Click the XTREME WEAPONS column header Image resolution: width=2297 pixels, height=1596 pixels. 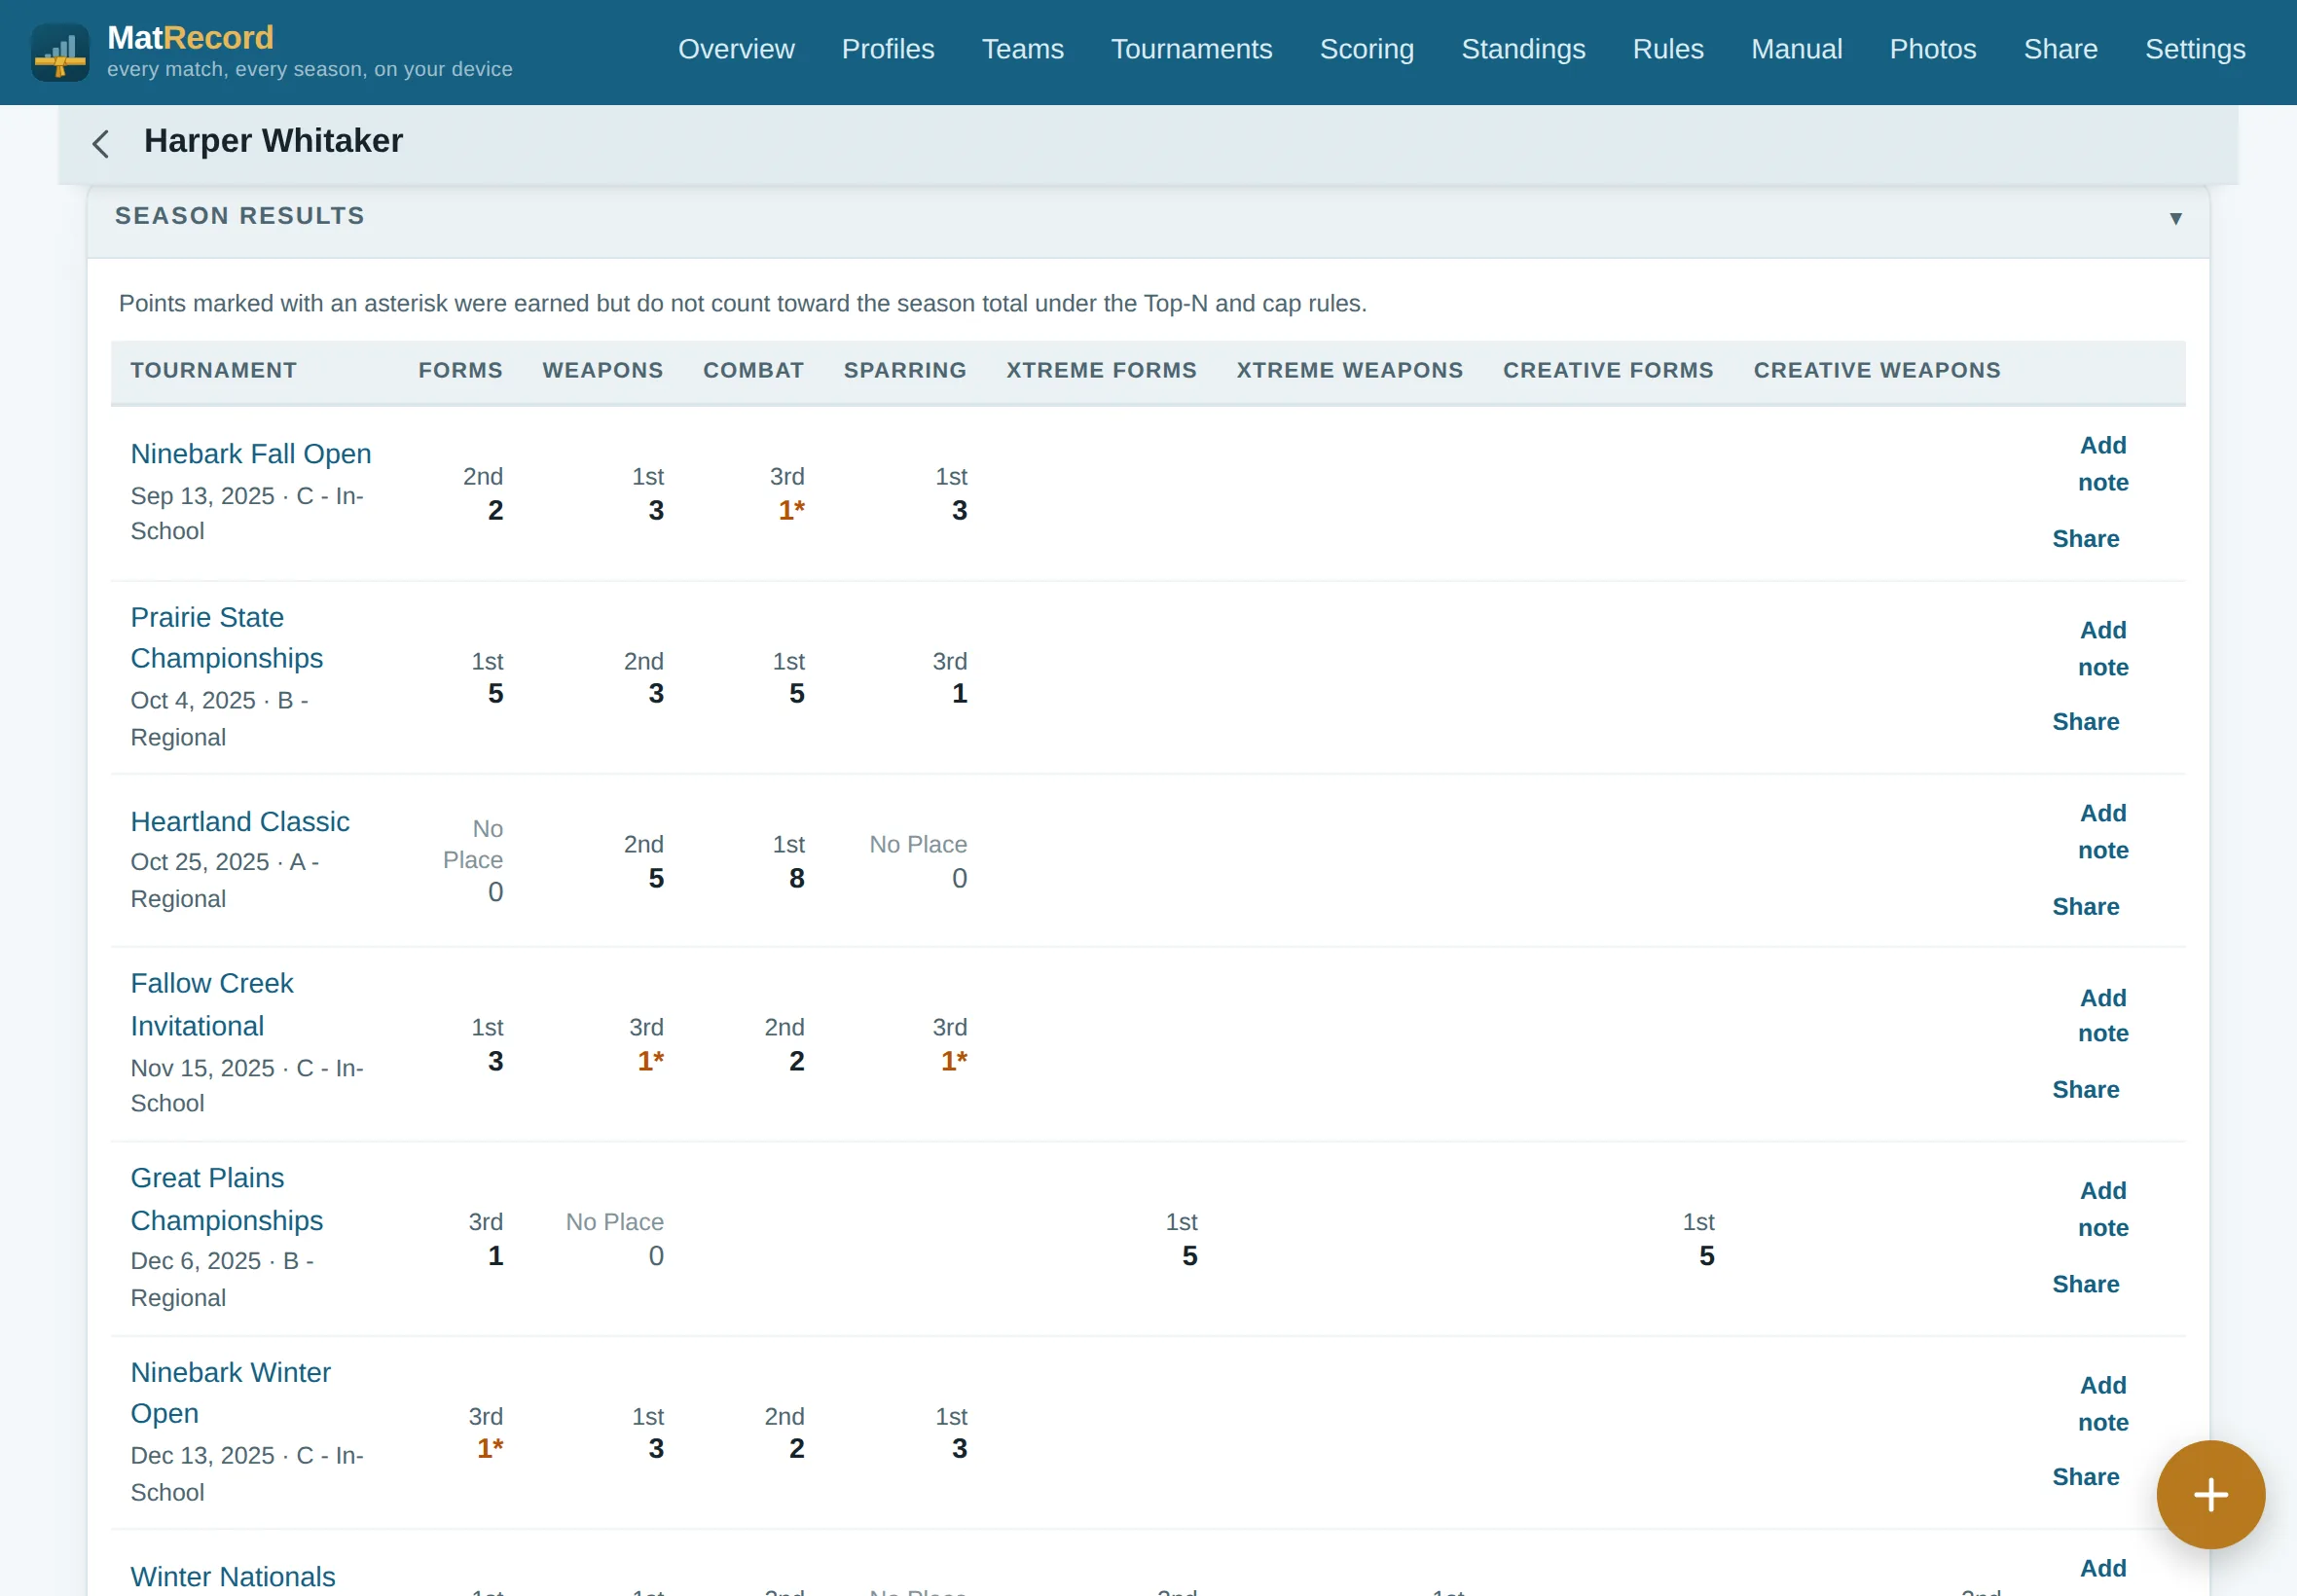(1349, 370)
